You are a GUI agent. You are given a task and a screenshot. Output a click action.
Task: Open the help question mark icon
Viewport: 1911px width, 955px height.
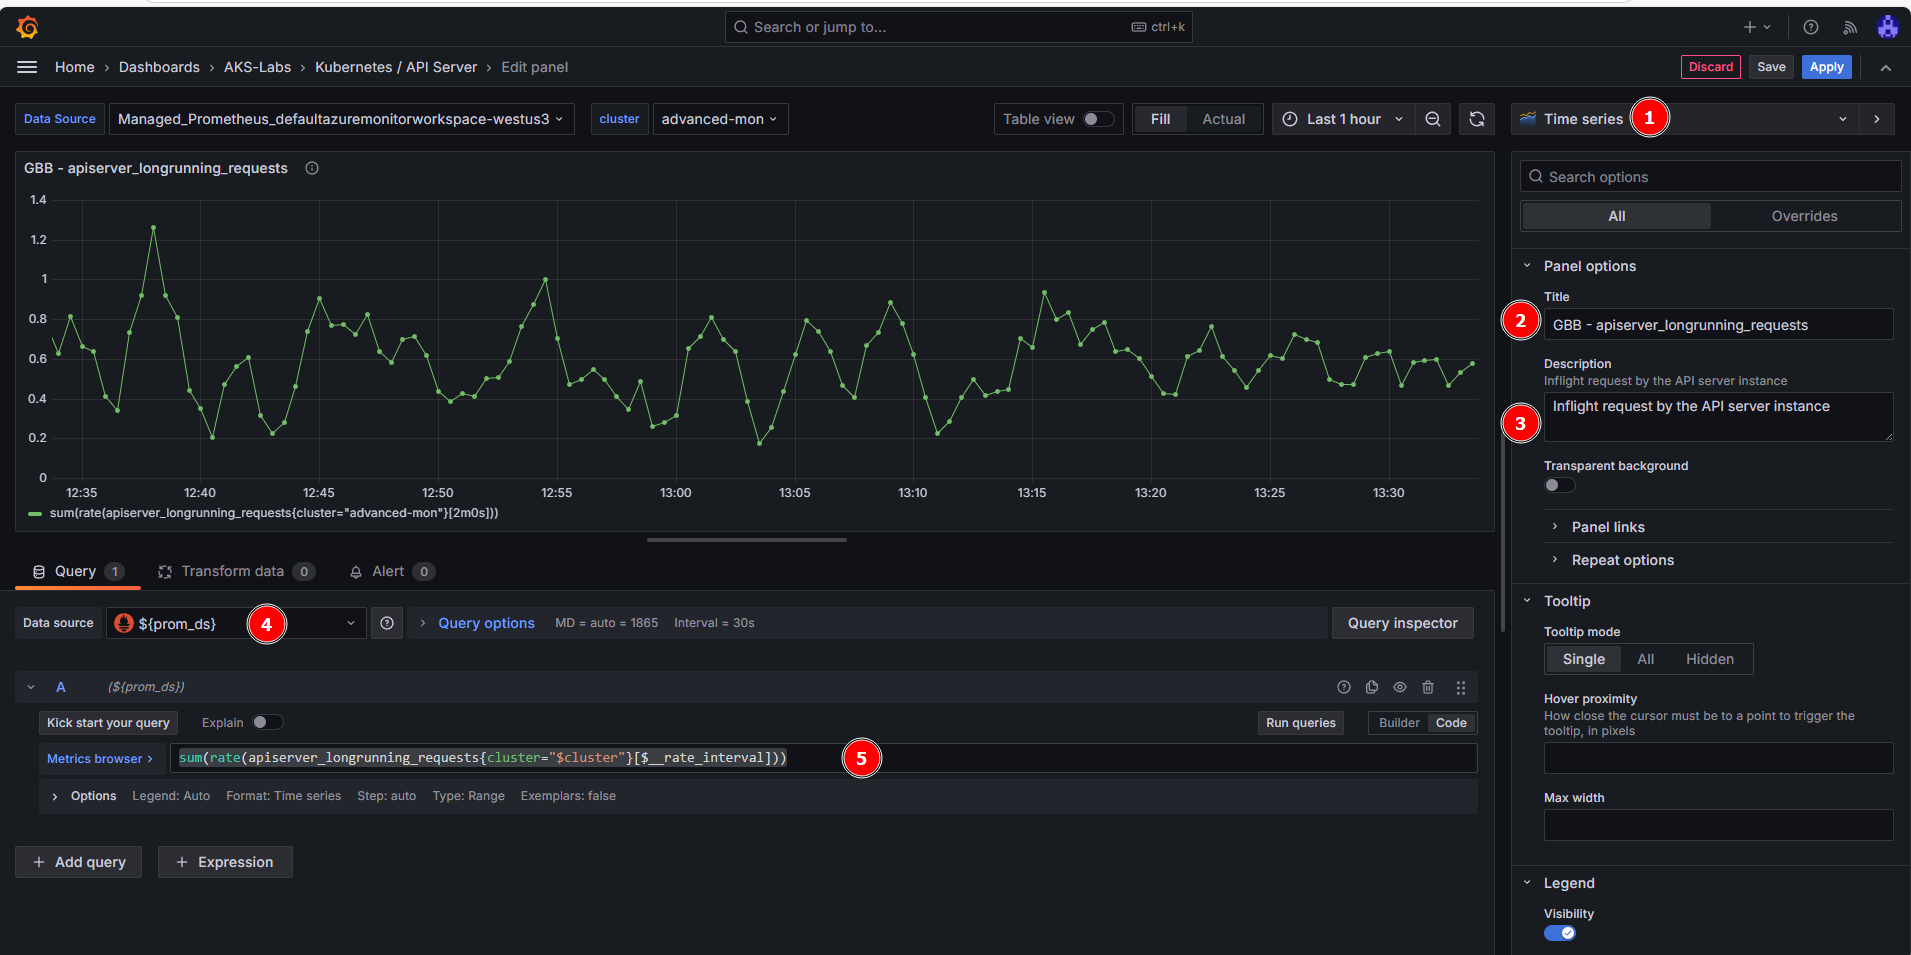tap(1811, 27)
